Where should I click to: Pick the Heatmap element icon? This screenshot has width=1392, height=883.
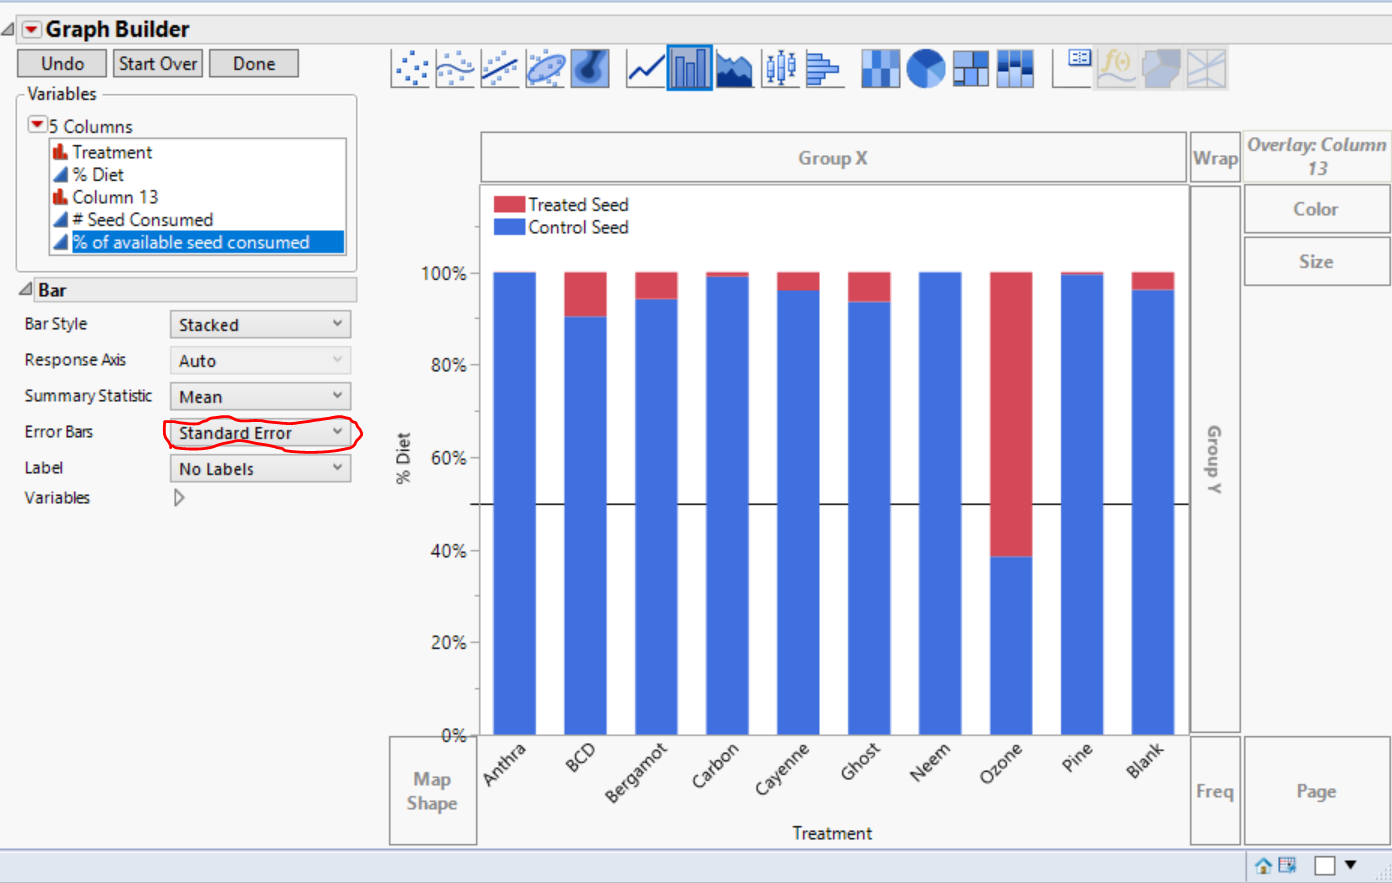click(x=880, y=69)
